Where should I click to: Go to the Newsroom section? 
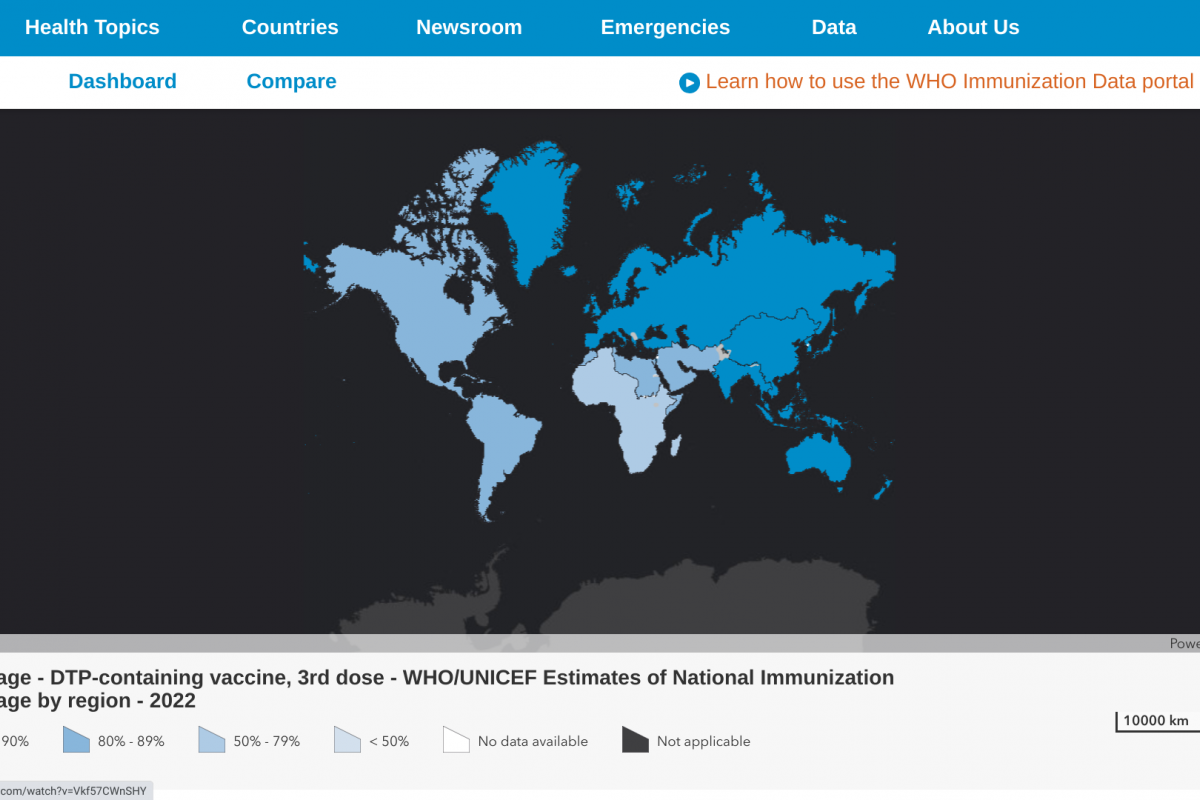[x=469, y=28]
